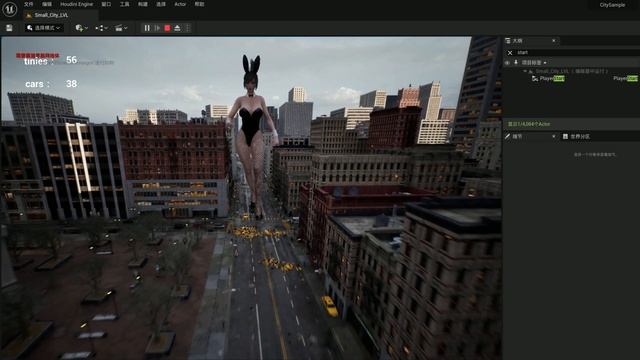Advance the simulation by one frame

click(157, 28)
